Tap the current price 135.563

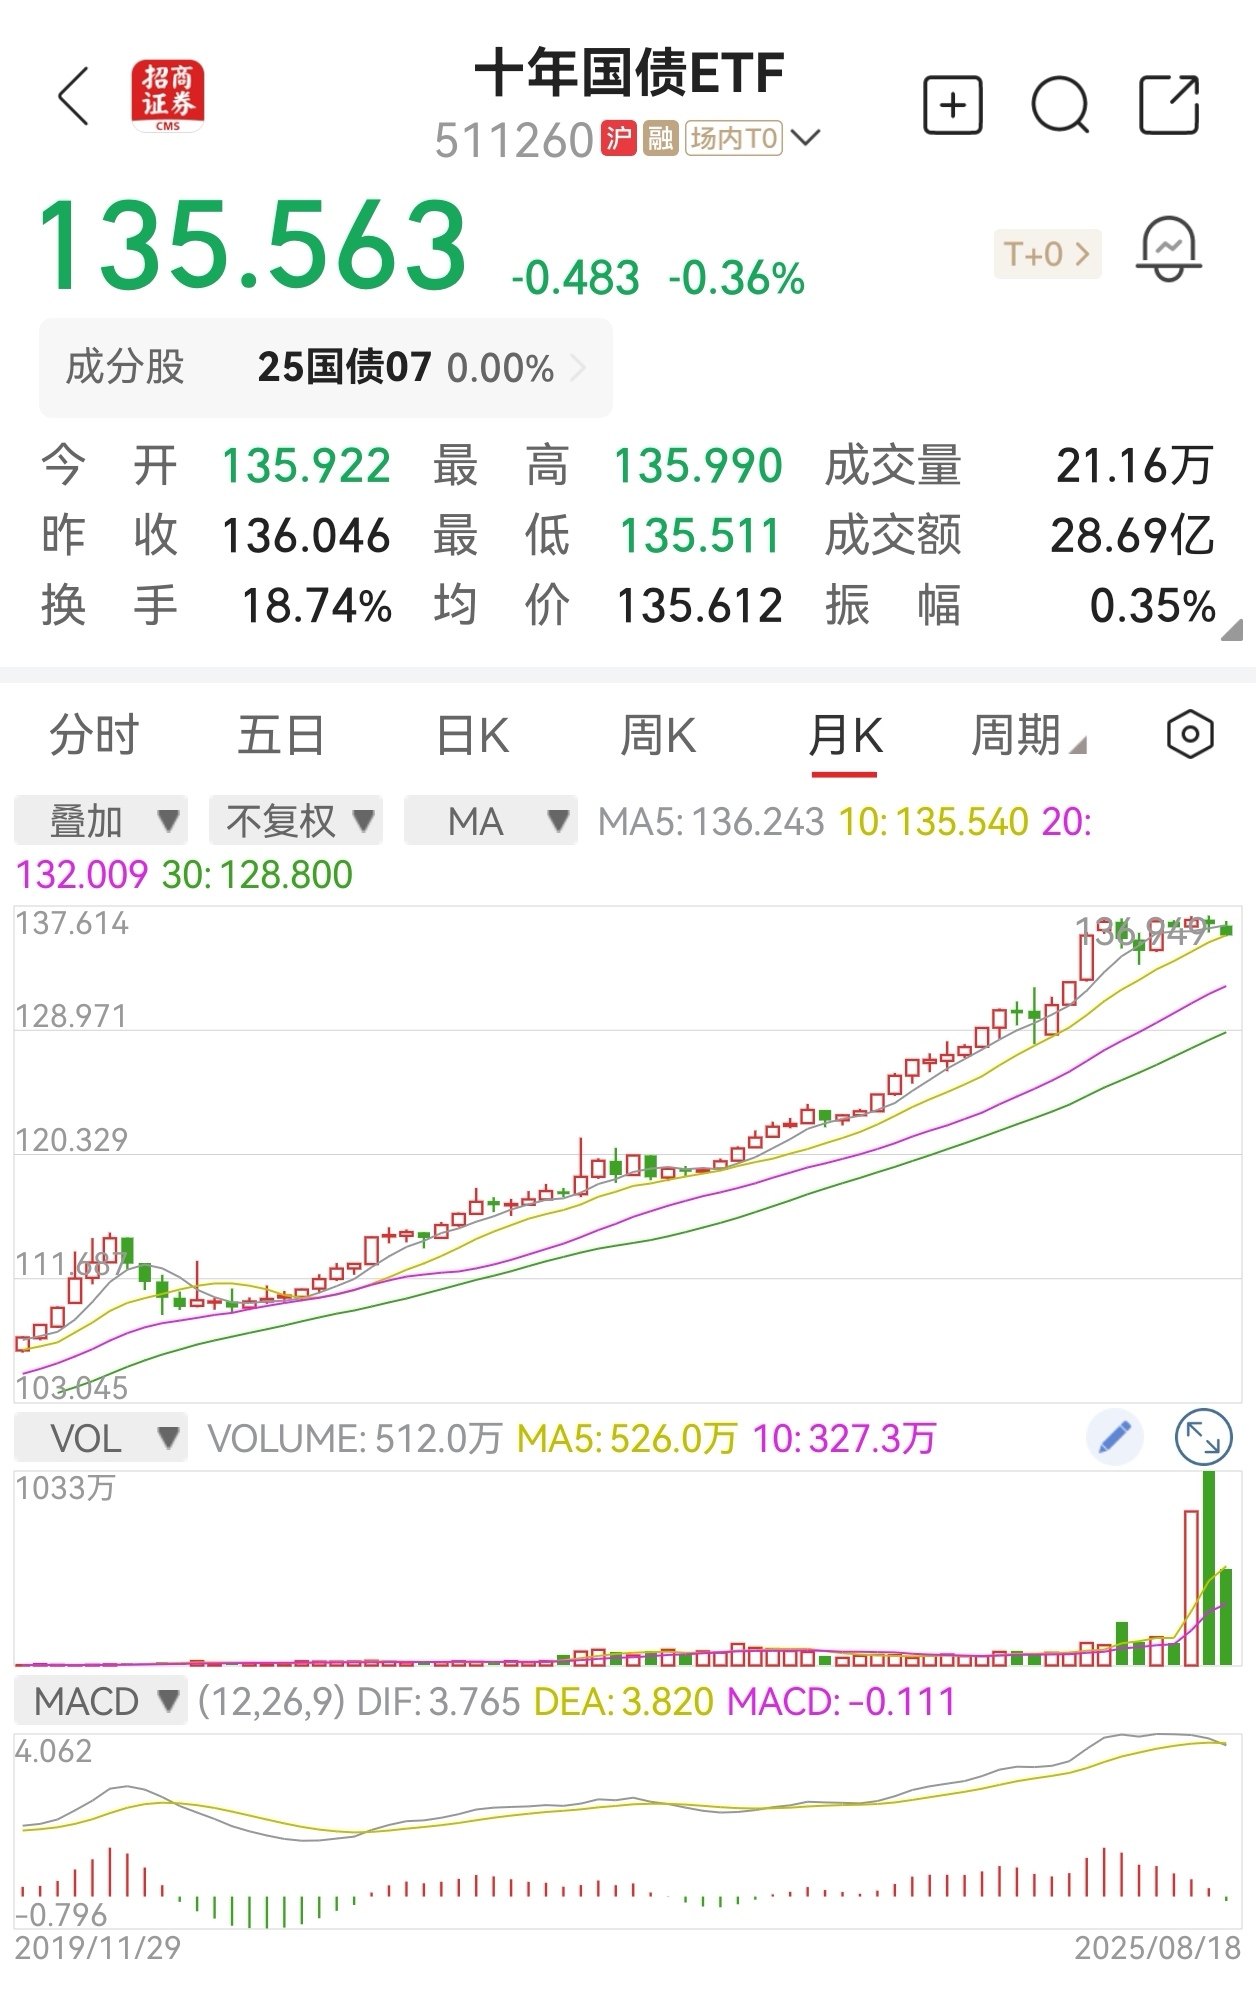point(252,245)
